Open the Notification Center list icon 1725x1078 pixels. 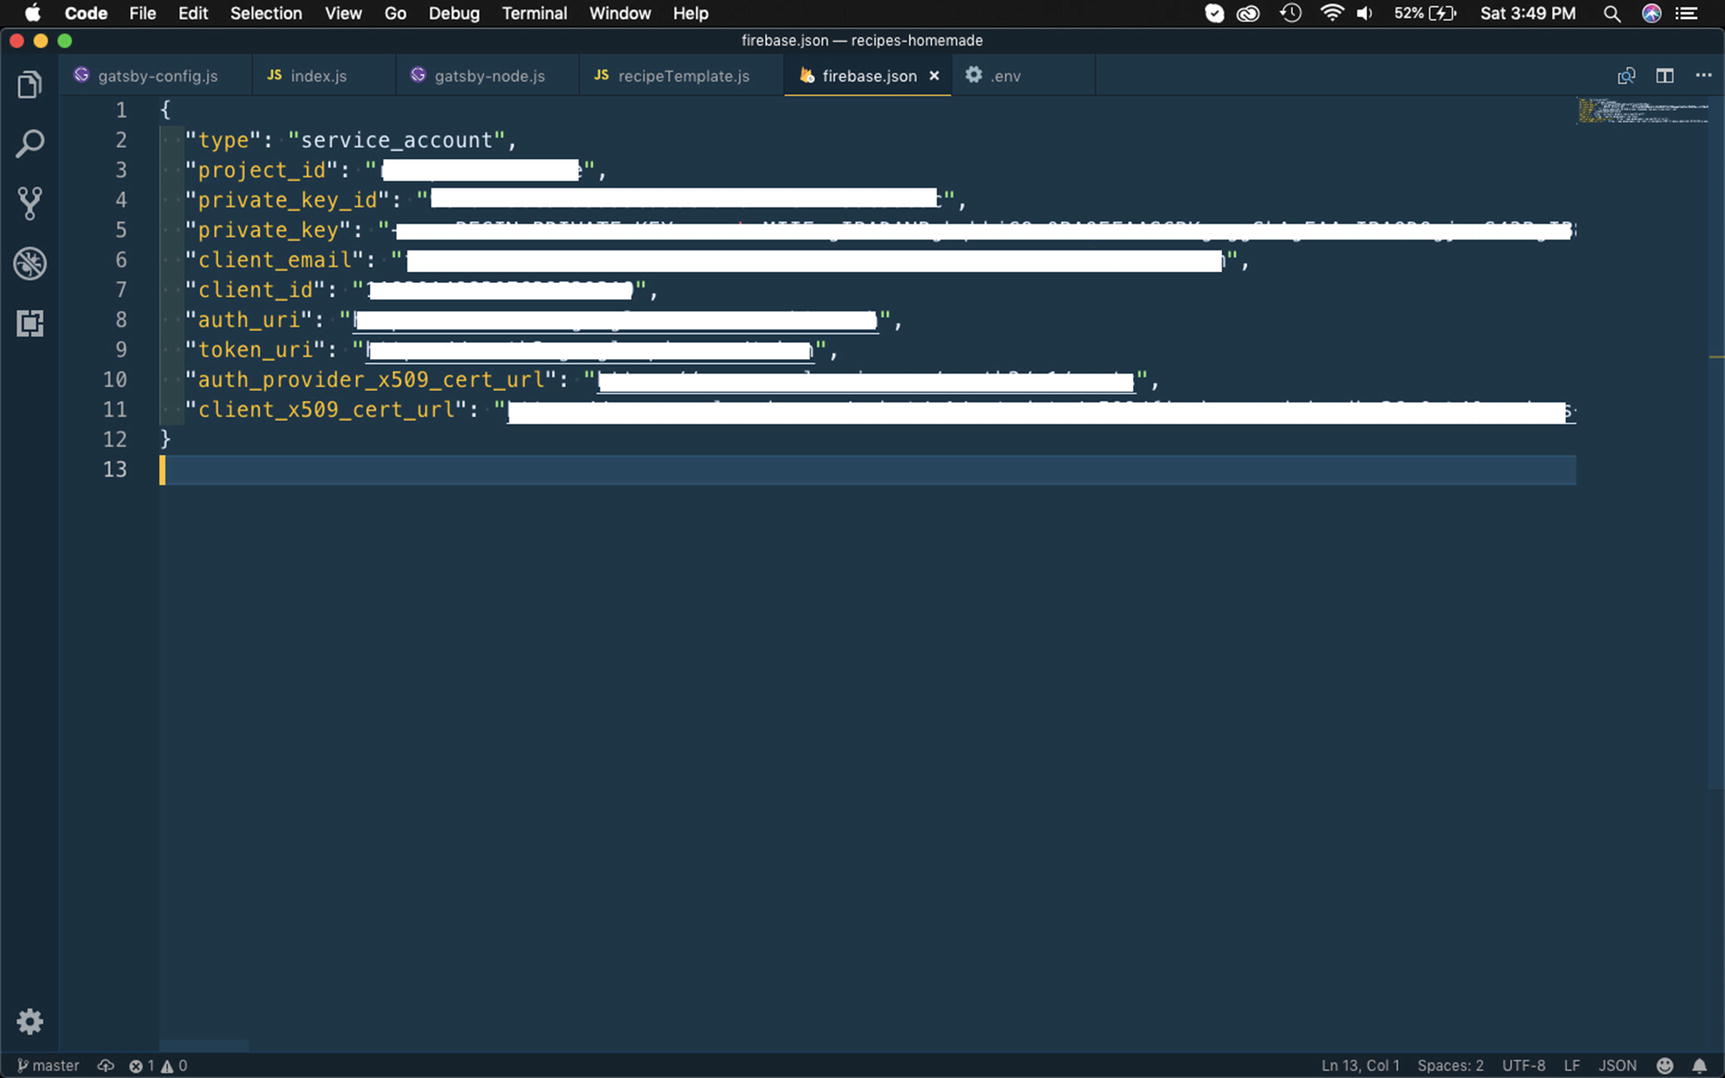point(1687,13)
